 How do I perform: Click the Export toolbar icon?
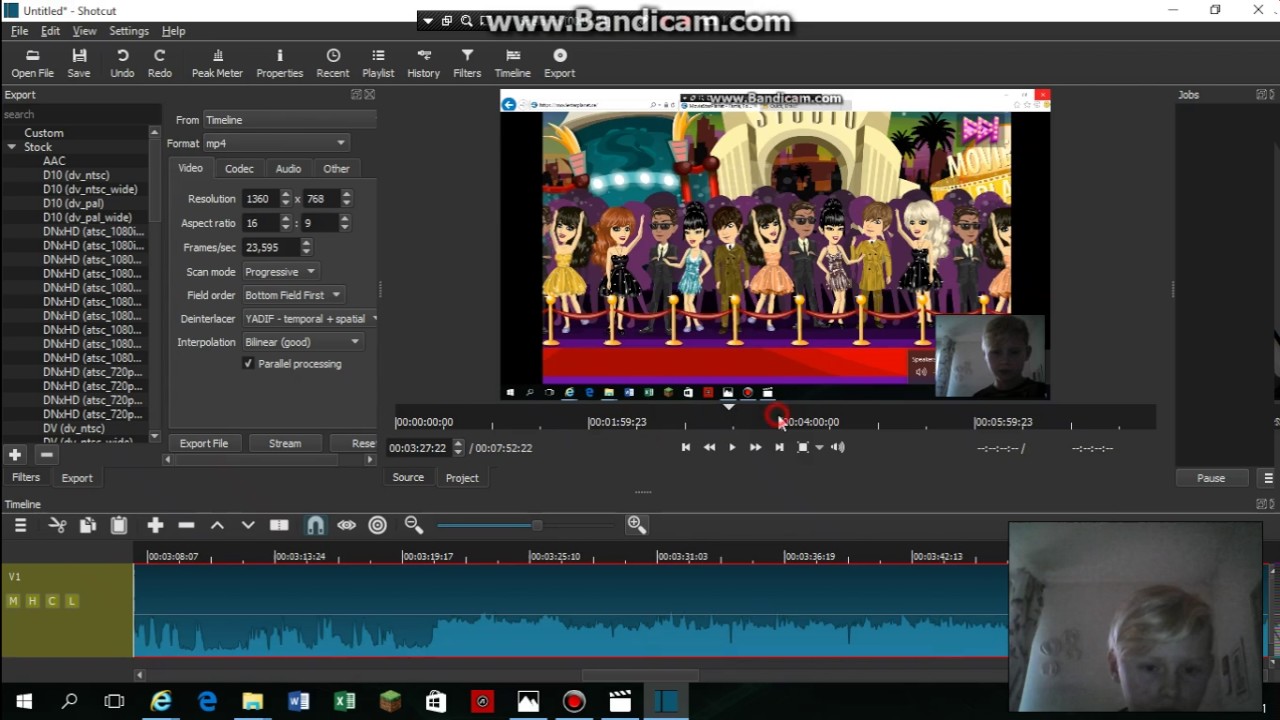[x=560, y=64]
